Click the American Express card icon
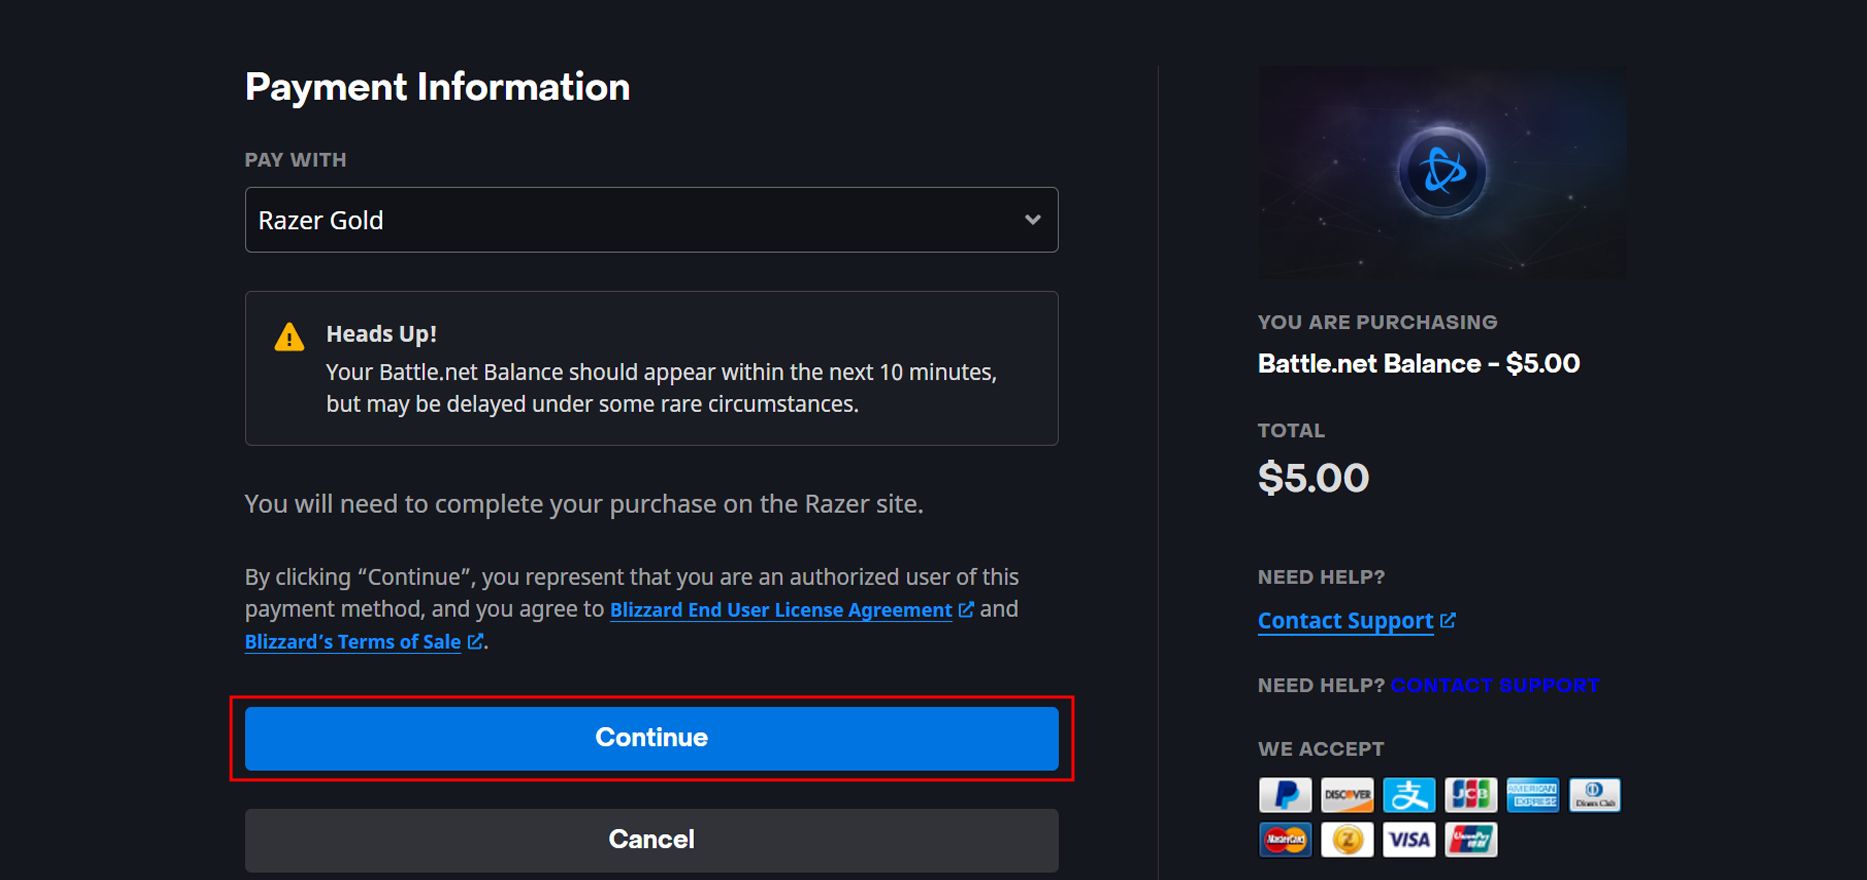 (x=1533, y=796)
